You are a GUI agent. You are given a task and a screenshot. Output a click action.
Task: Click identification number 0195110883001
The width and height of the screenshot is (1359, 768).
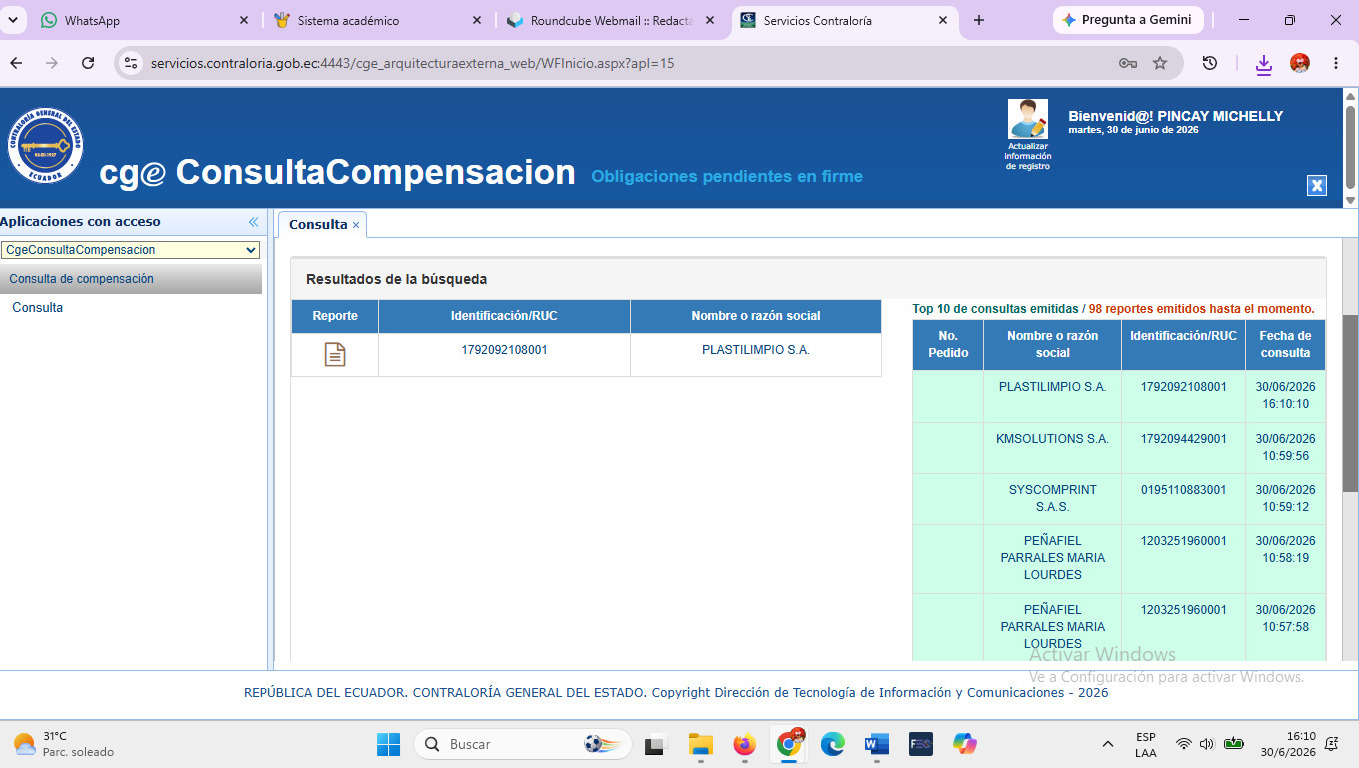coord(1183,490)
